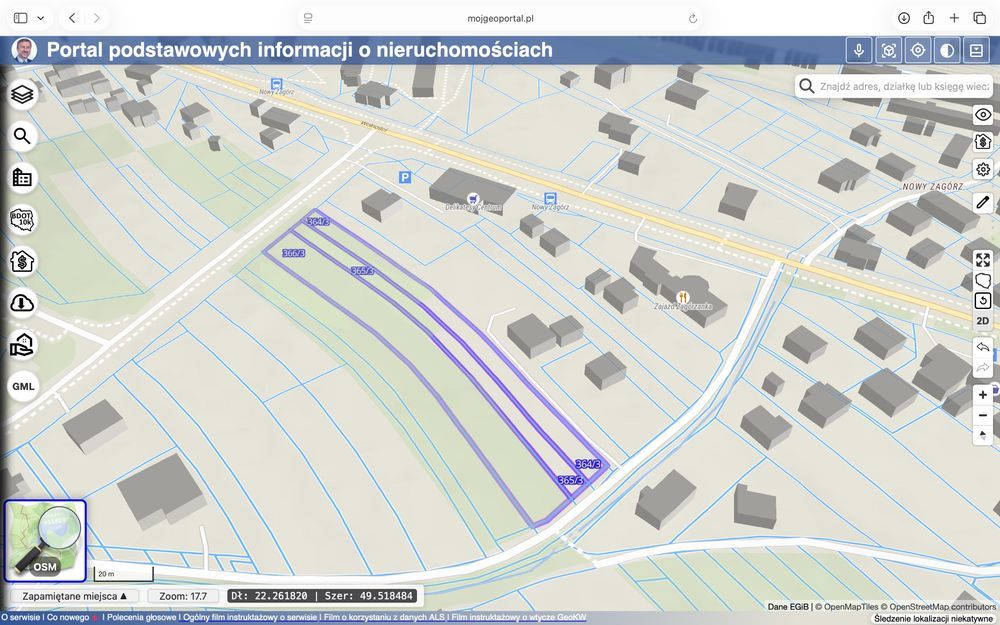The image size is (1000, 625).
Task: Open the map layers panel
Action: coord(23,94)
